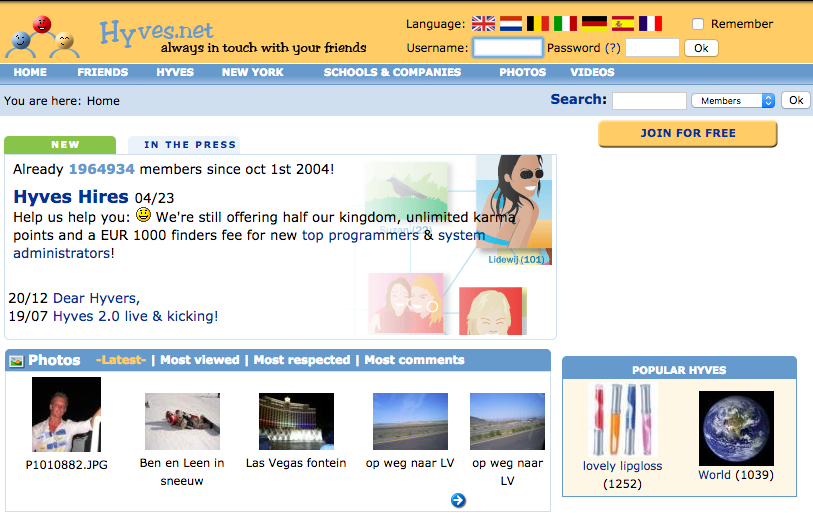The image size is (813, 513).
Task: Pick the Italian flag language icon
Action: [x=565, y=23]
